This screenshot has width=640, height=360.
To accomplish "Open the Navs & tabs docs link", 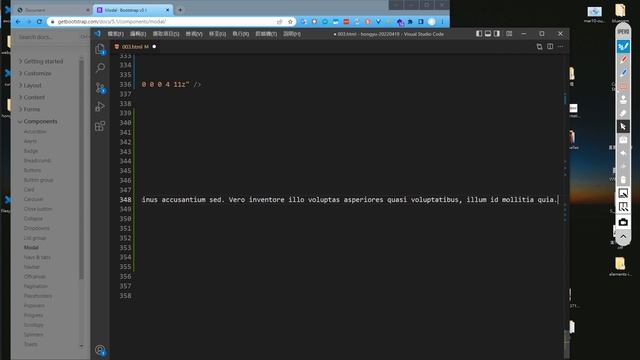I will (x=37, y=257).
